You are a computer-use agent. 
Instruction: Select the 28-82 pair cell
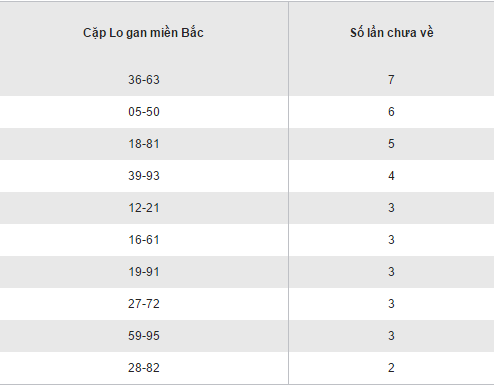[144, 368]
